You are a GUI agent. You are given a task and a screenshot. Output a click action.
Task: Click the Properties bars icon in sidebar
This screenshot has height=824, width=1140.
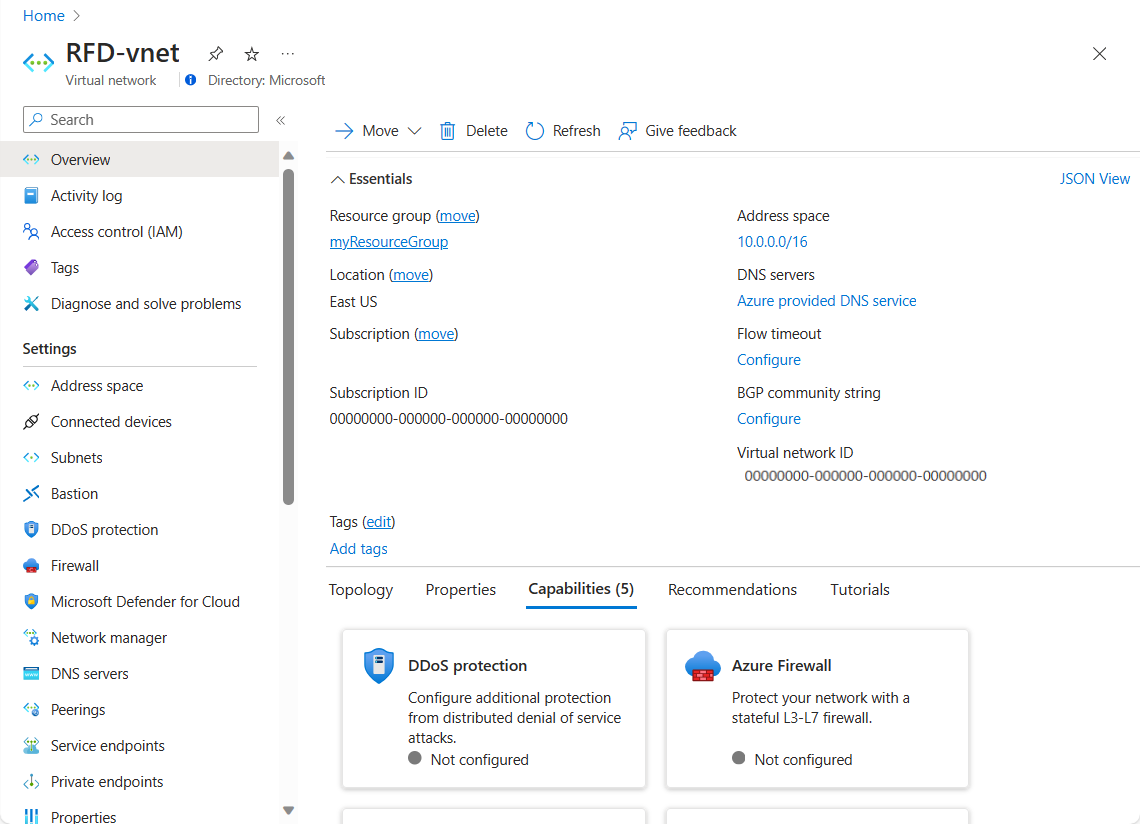click(x=31, y=817)
